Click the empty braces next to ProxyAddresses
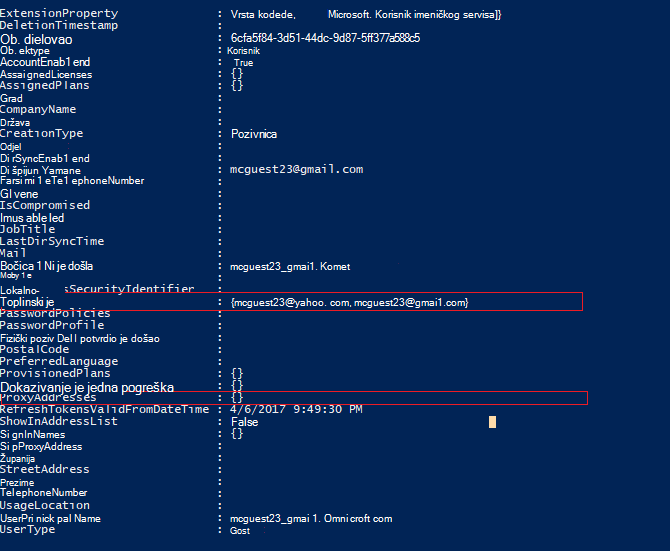The width and height of the screenshot is (670, 551). (x=237, y=397)
